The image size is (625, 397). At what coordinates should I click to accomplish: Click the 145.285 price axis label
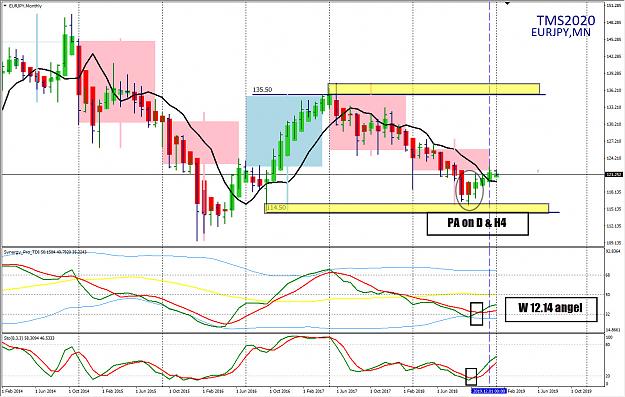click(613, 39)
